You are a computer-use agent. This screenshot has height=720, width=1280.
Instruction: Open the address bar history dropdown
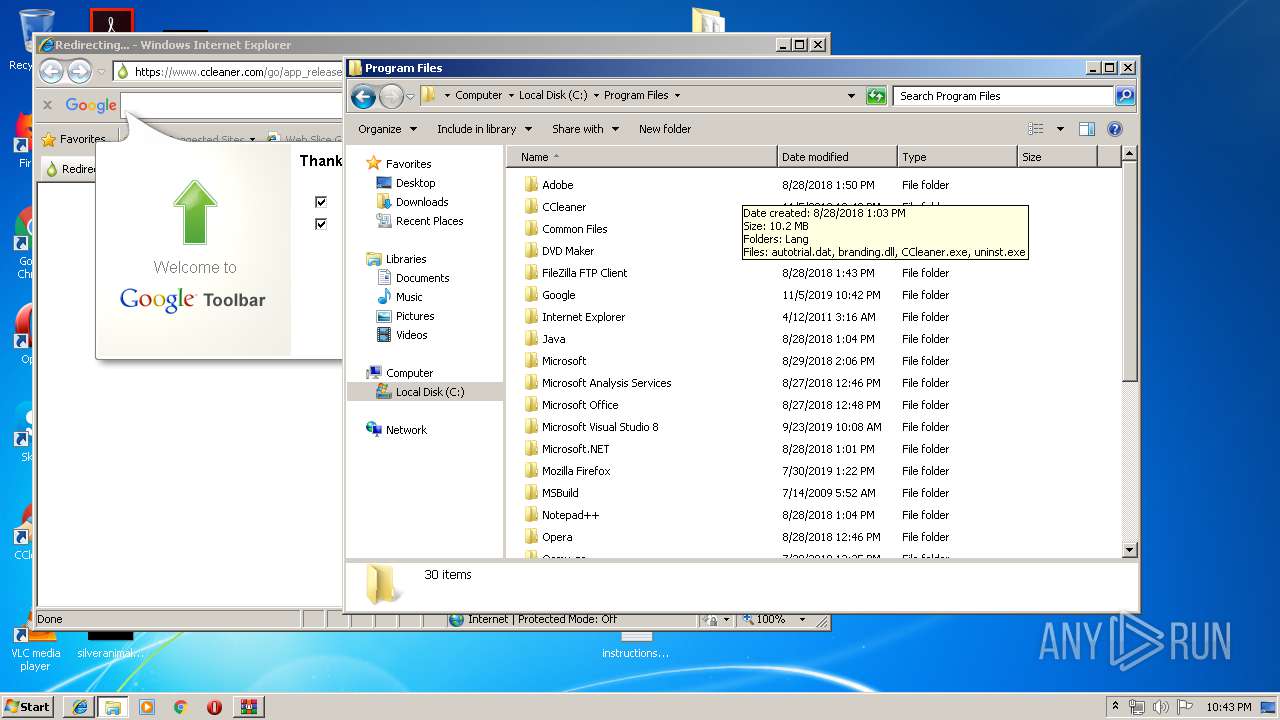point(851,96)
